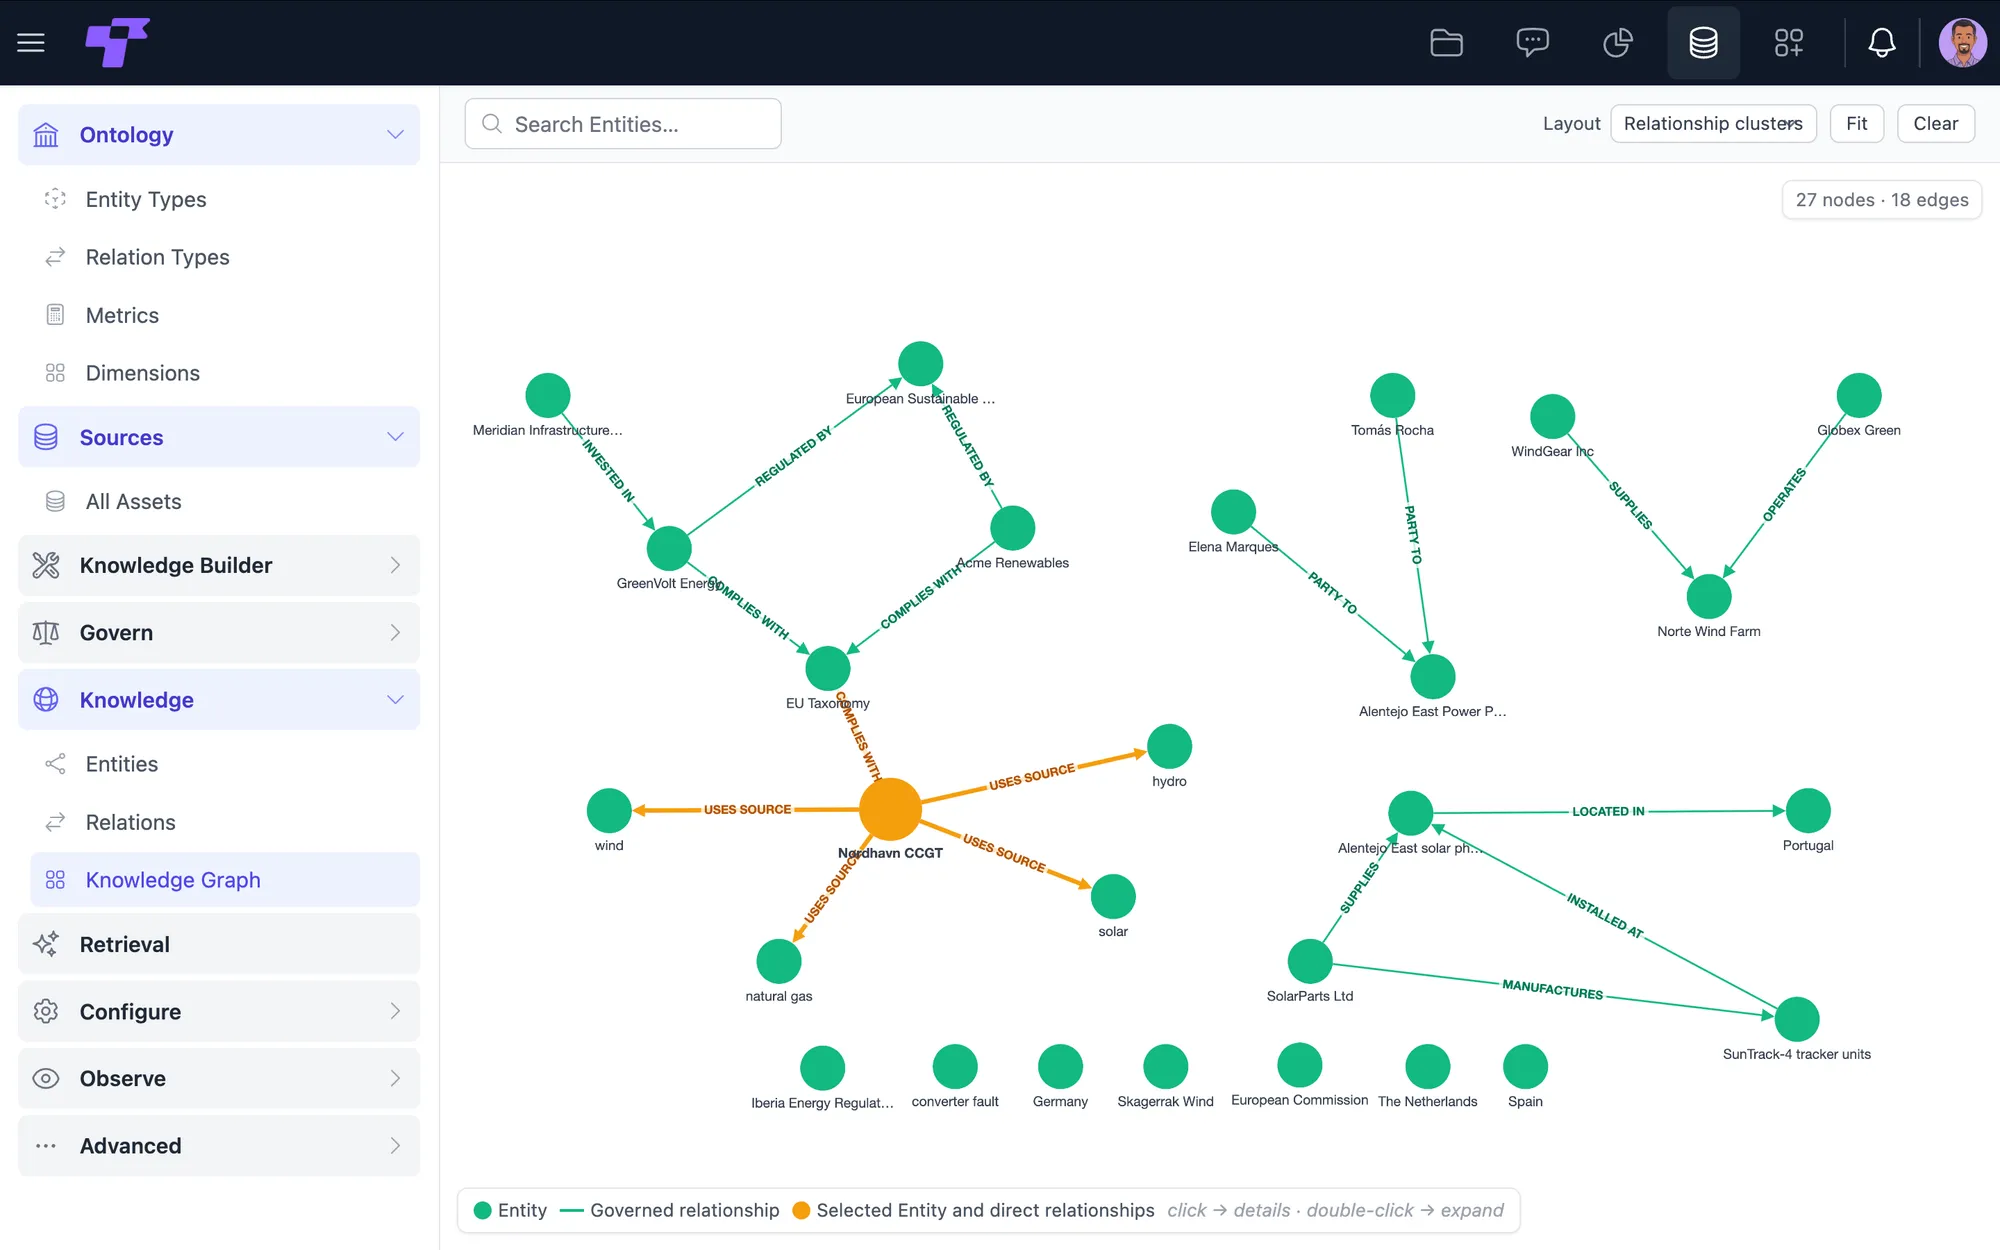Image resolution: width=2000 pixels, height=1250 pixels.
Task: Focus the Search Entities field
Action: [x=623, y=124]
